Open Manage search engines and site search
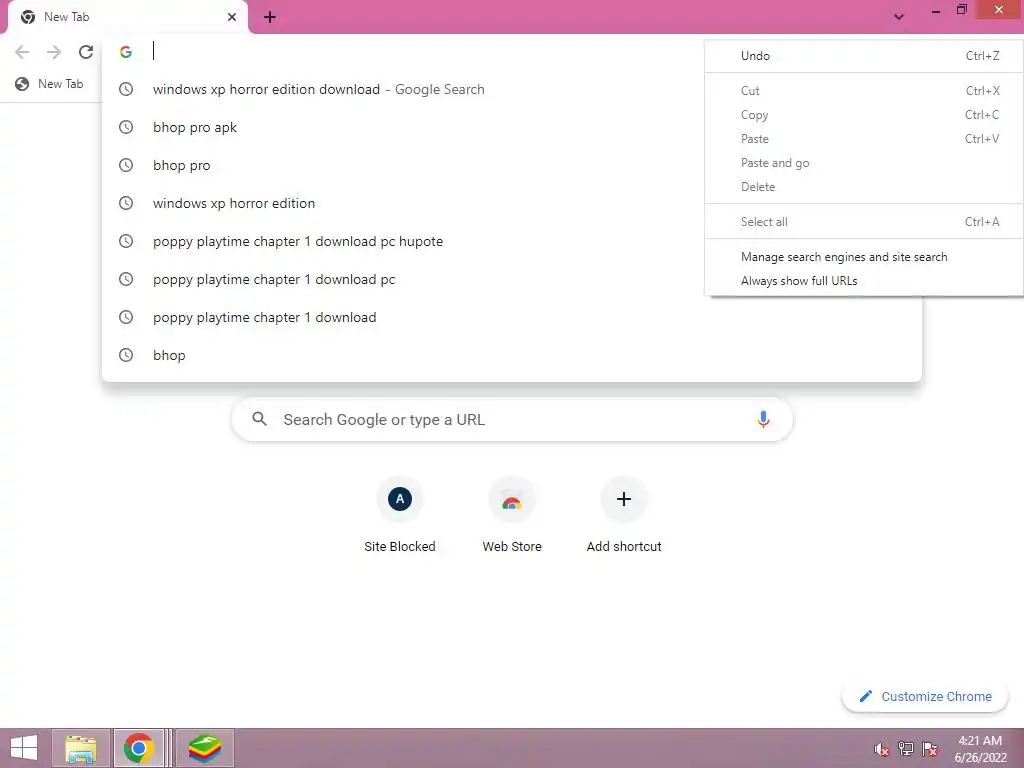Image resolution: width=1024 pixels, height=768 pixels. pos(864,257)
